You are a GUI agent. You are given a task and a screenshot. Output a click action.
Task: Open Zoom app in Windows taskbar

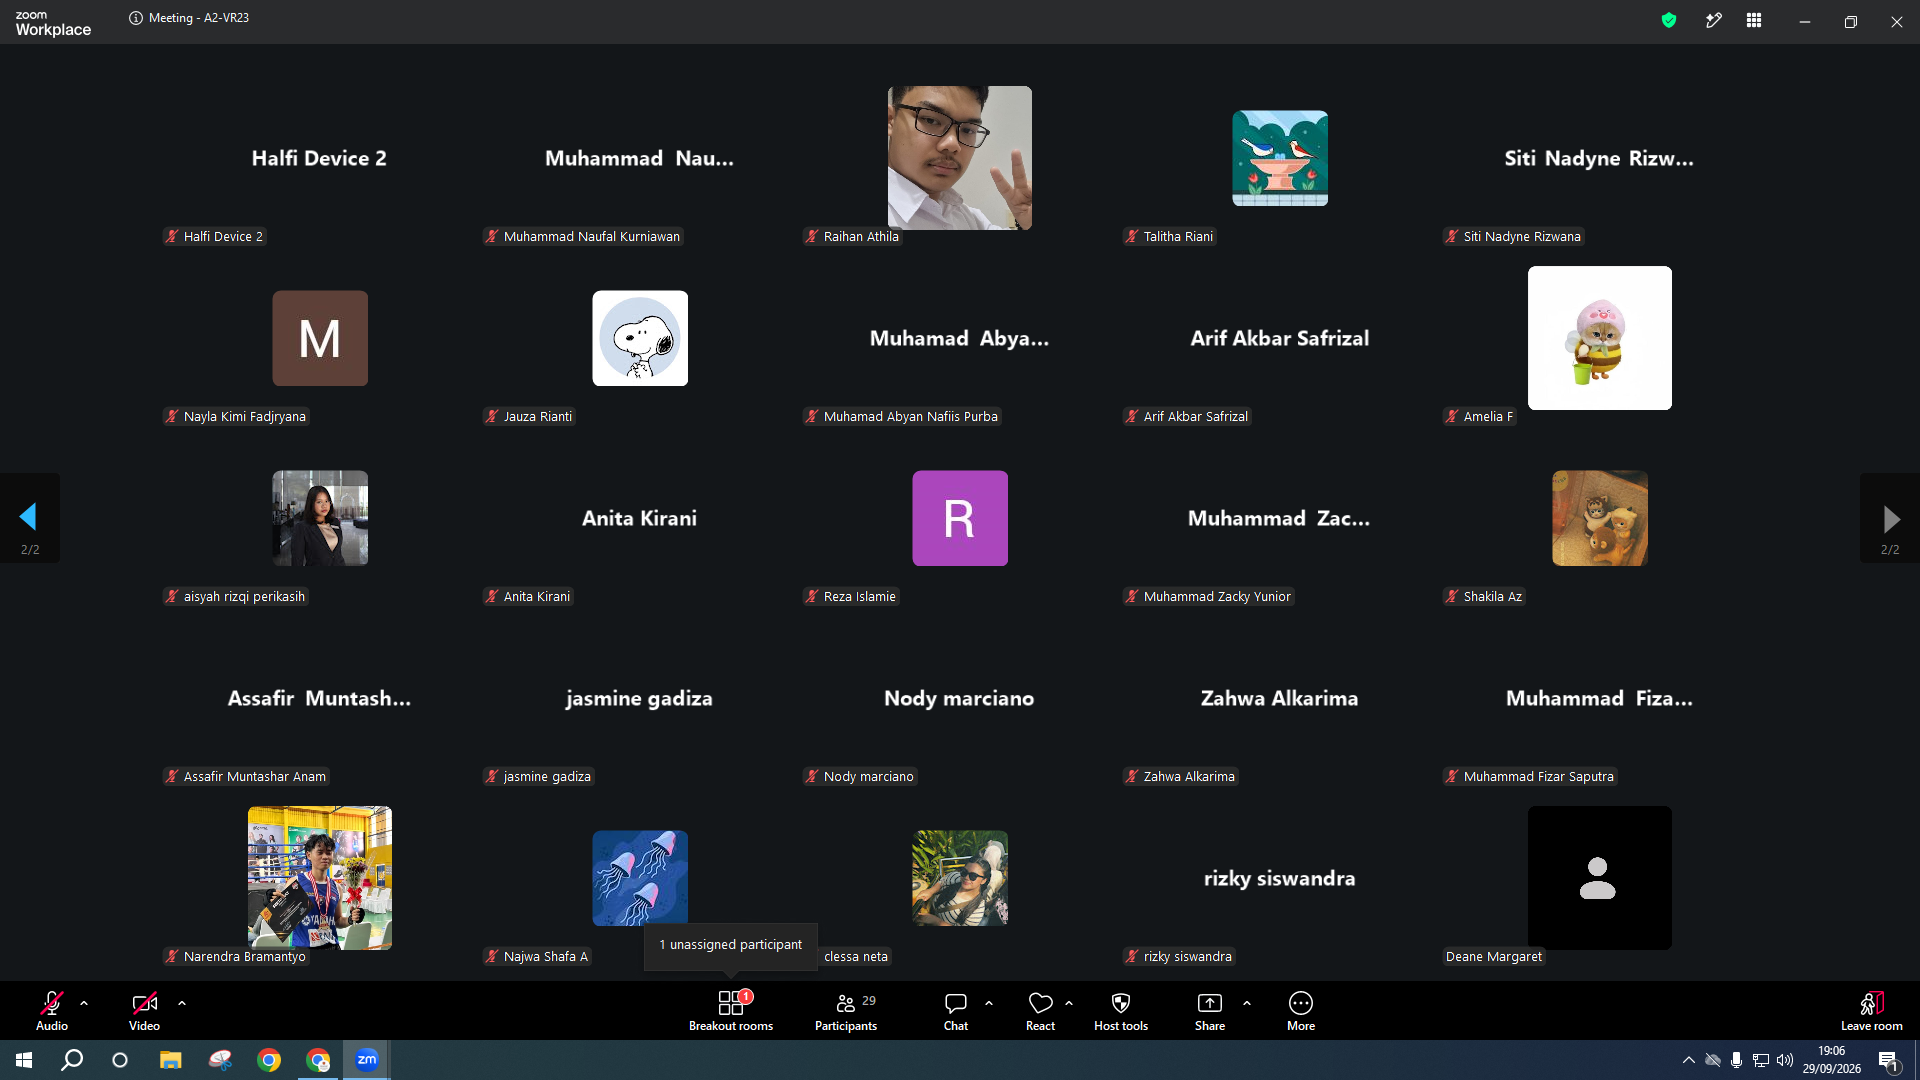[x=367, y=1060]
